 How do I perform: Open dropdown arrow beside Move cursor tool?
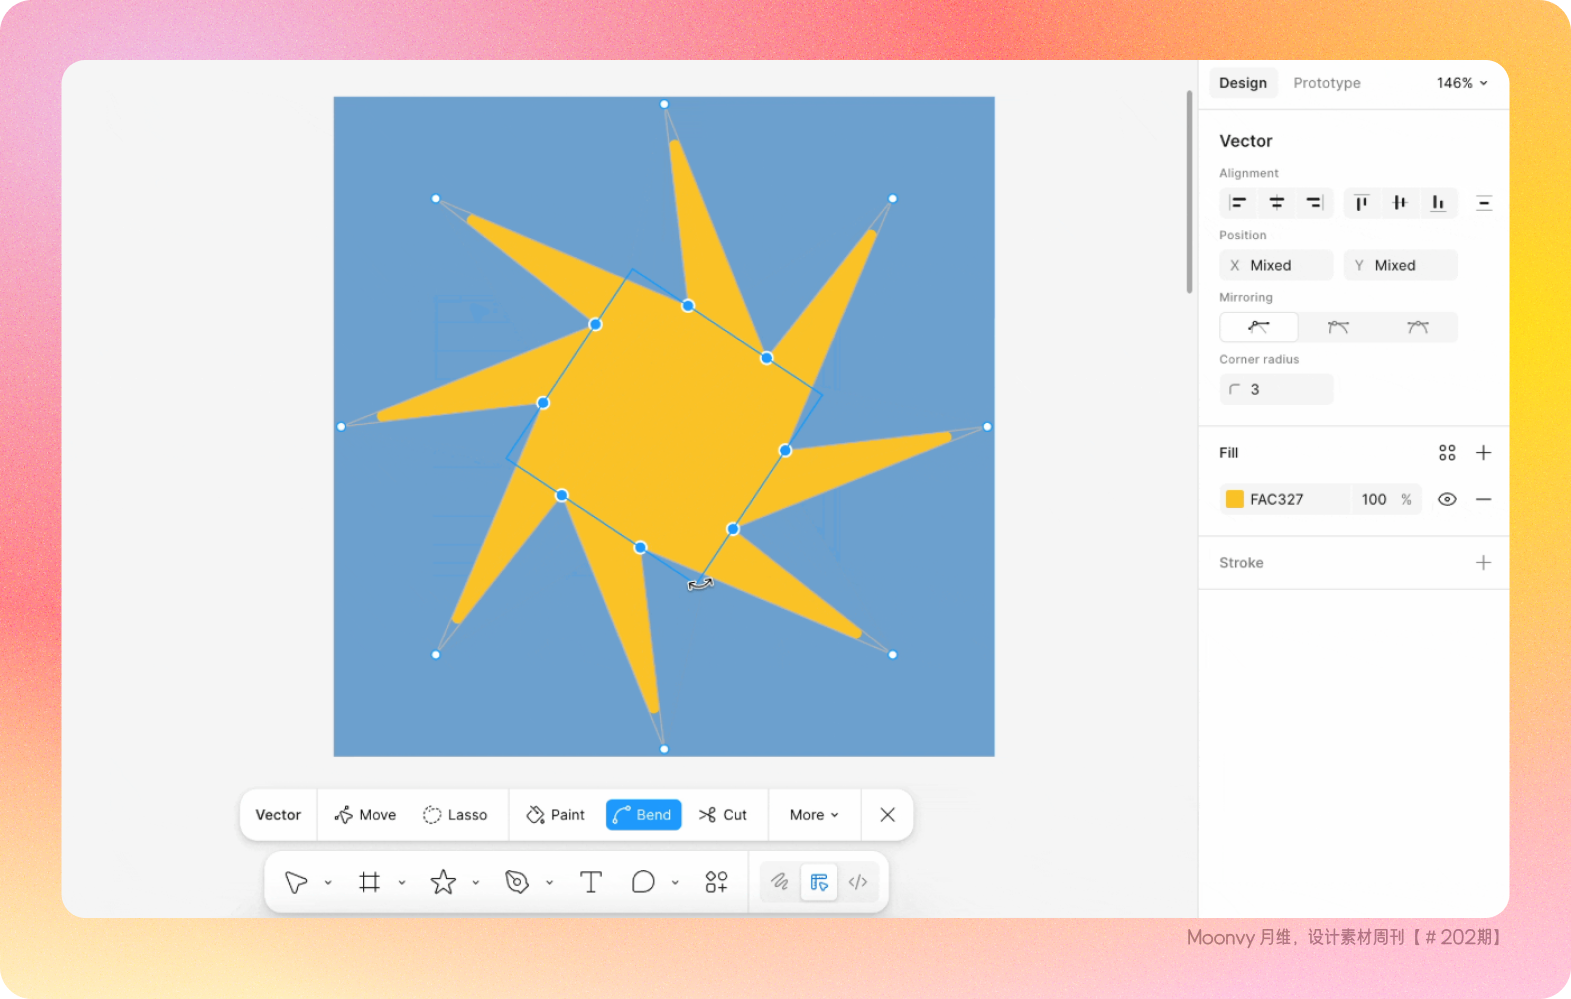tap(328, 883)
